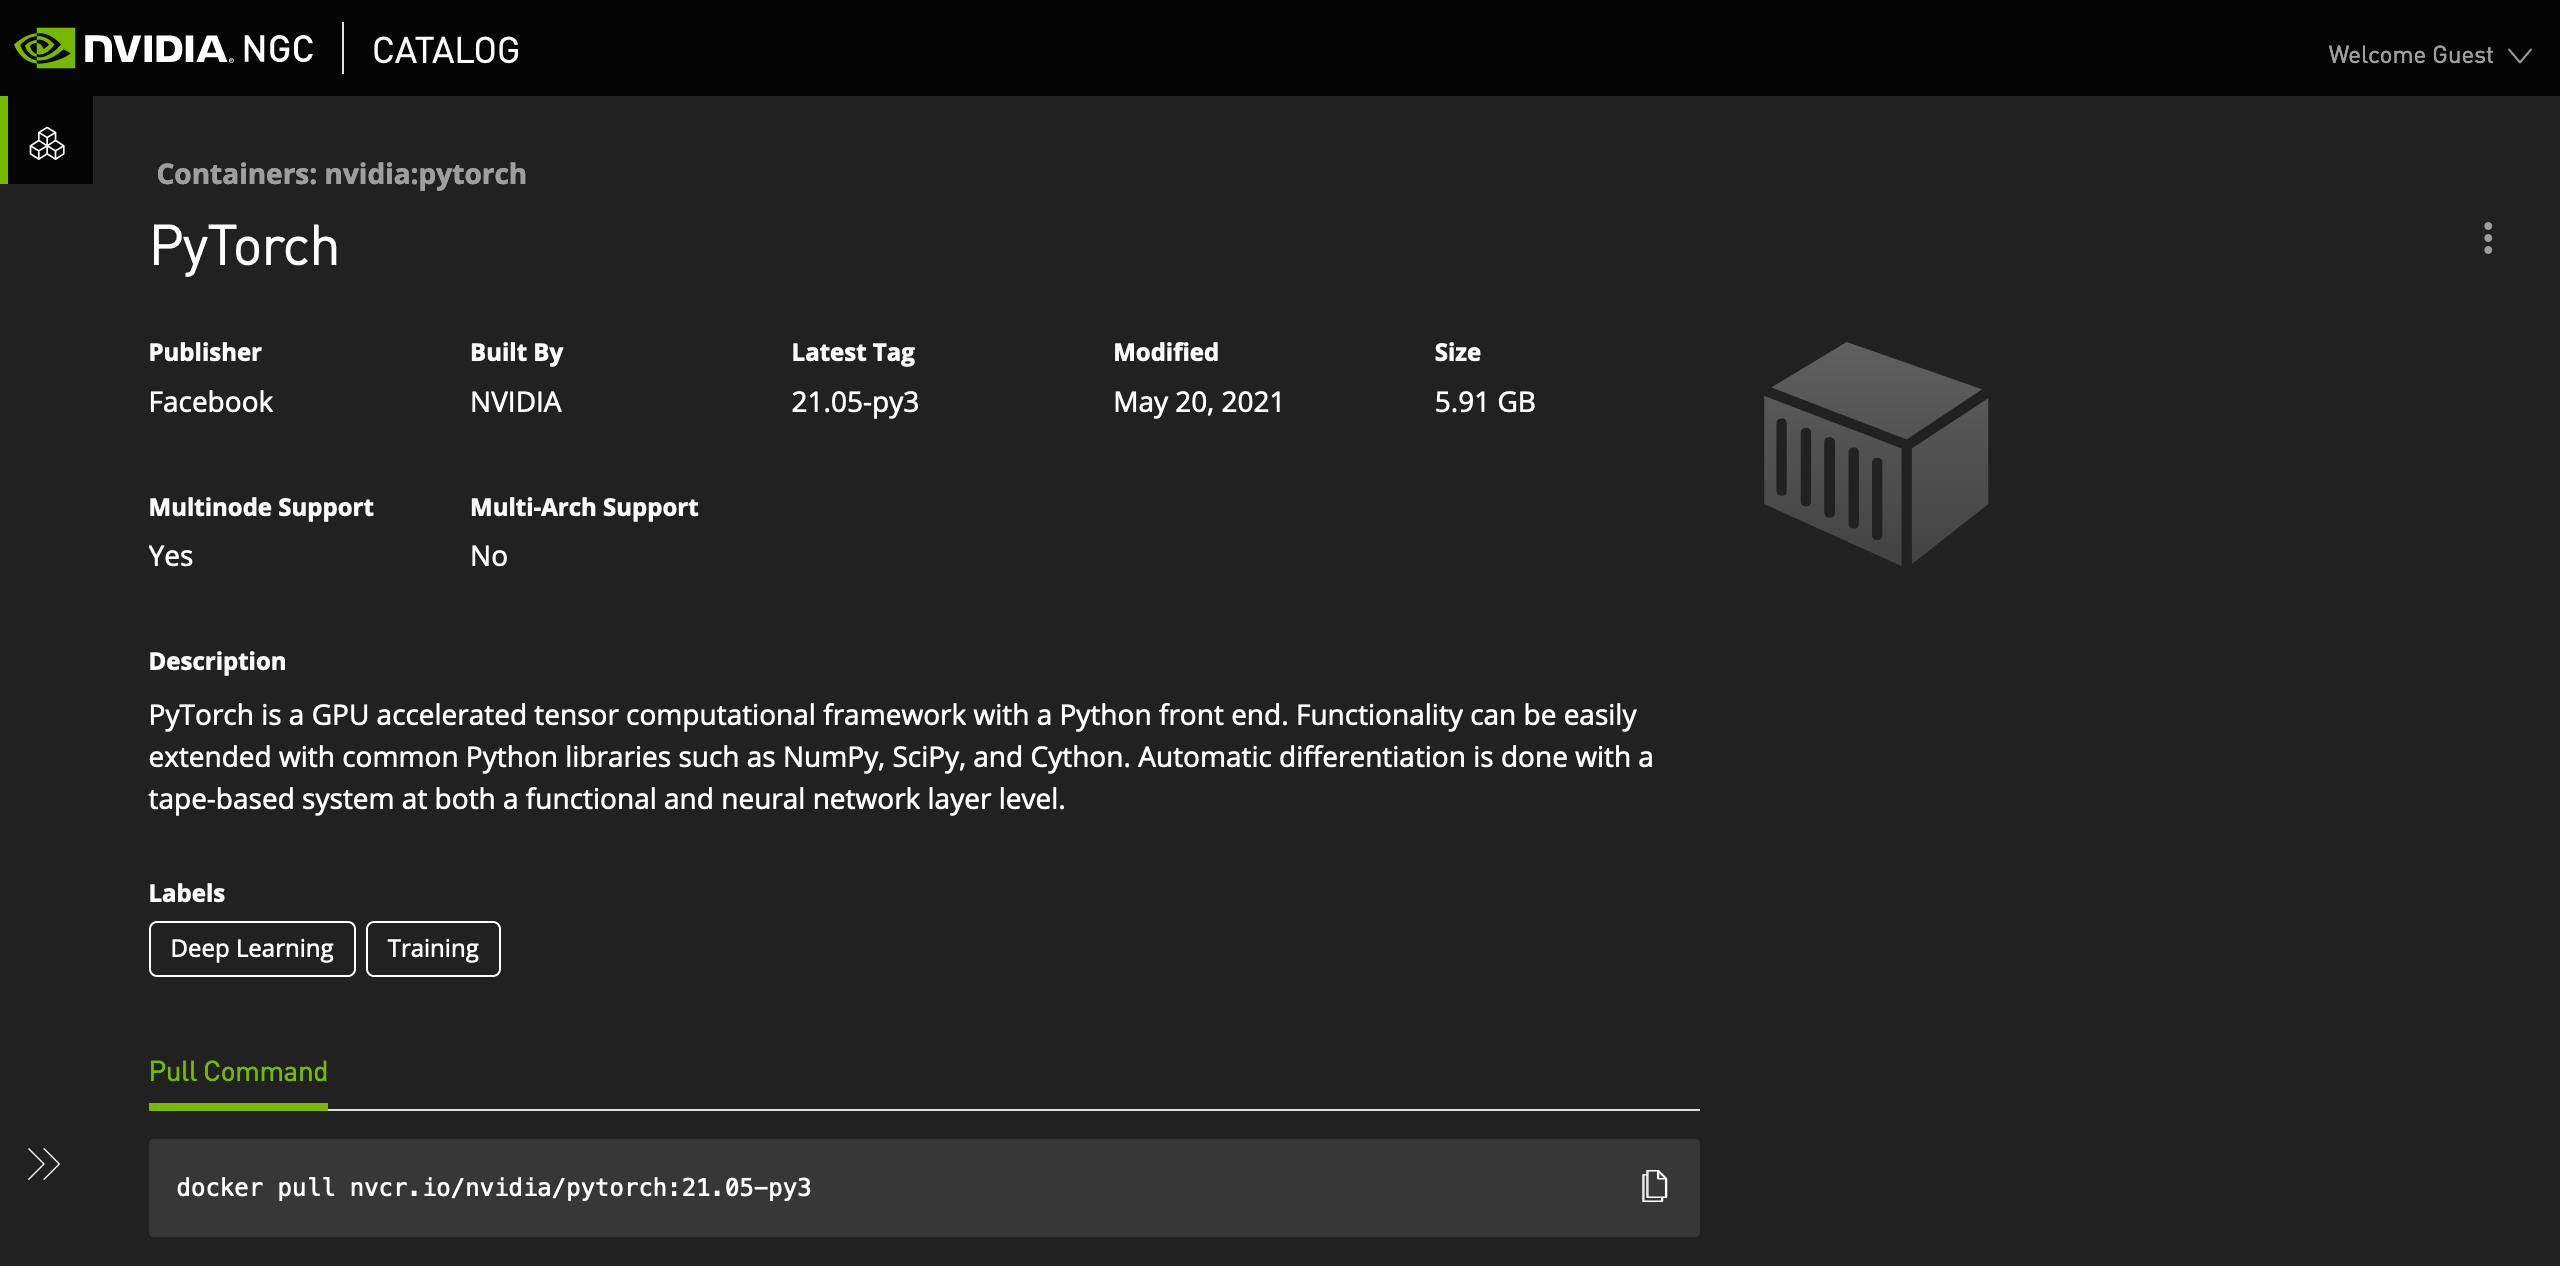
Task: Switch to the Pull Command tab
Action: pos(238,1071)
